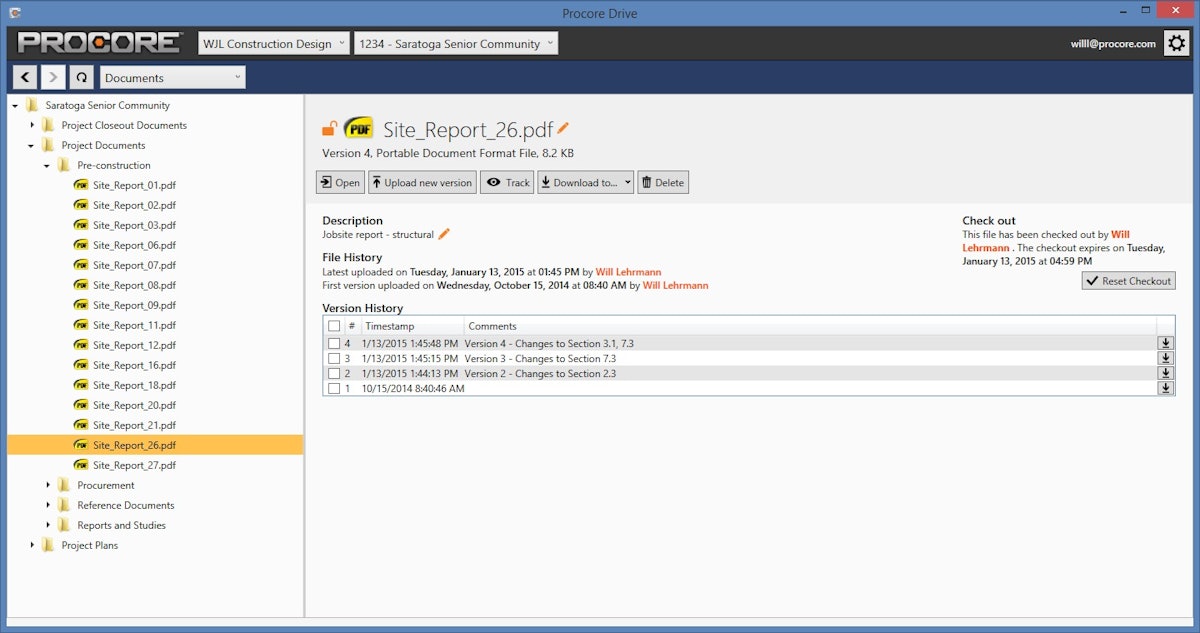Download version 4 using row arrow icon
Image resolution: width=1200 pixels, height=633 pixels.
pyautogui.click(x=1165, y=343)
